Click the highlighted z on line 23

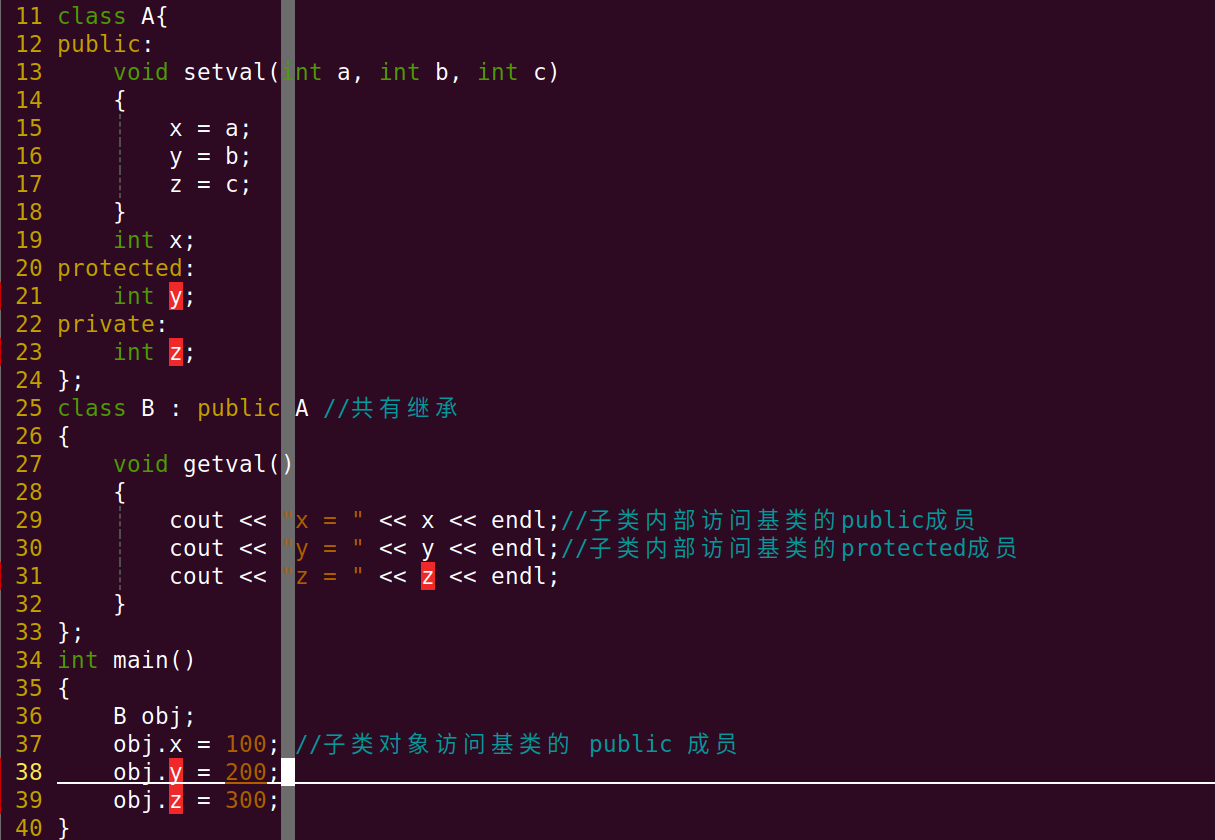coord(174,351)
